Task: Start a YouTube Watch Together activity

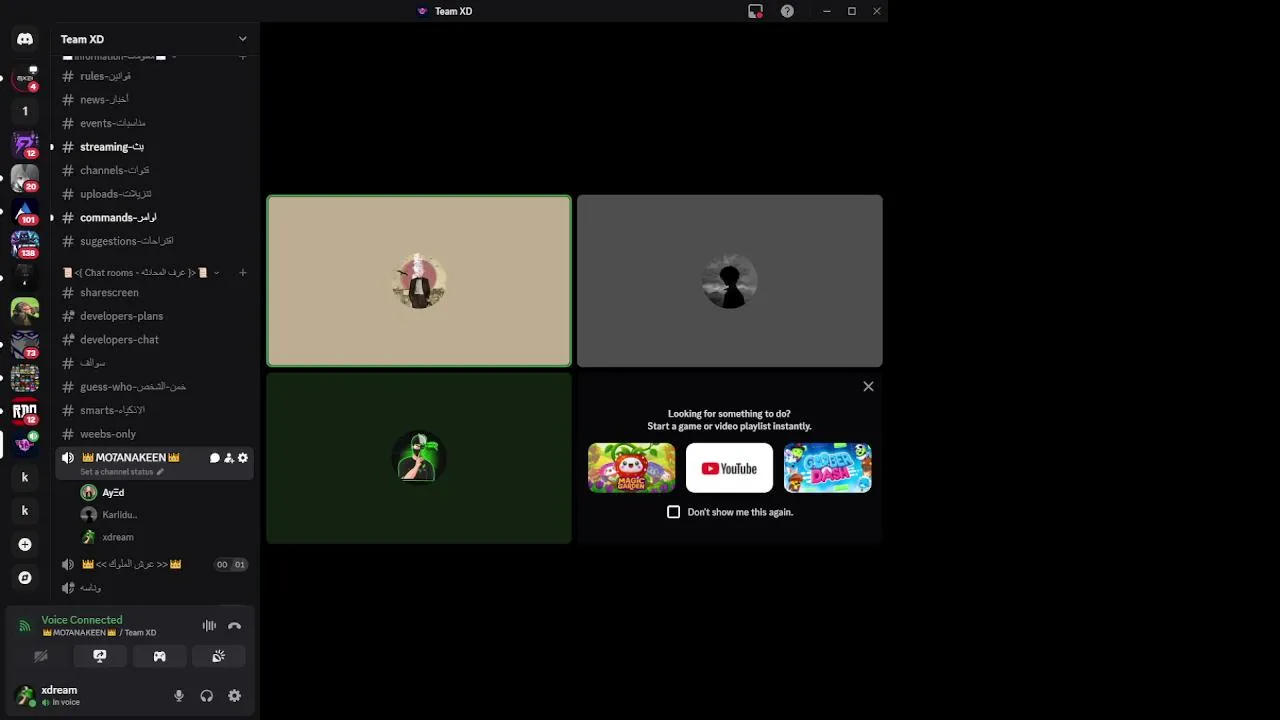Action: pyautogui.click(x=729, y=468)
